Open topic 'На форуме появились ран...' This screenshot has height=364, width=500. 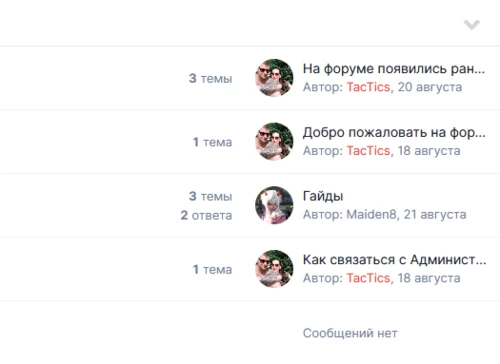tap(394, 69)
